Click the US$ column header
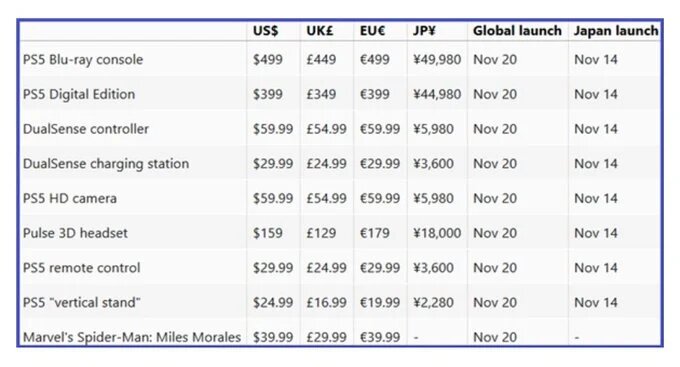This screenshot has width=680, height=367. coord(265,31)
